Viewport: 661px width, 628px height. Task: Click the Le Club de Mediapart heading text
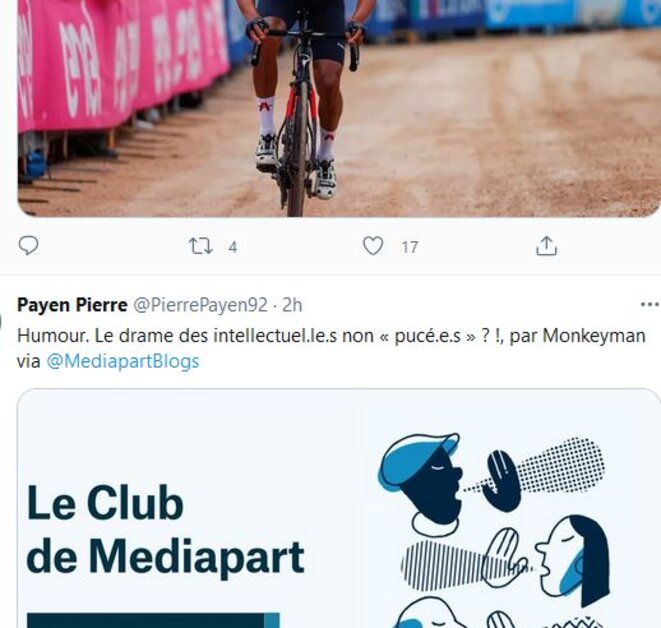pos(165,529)
